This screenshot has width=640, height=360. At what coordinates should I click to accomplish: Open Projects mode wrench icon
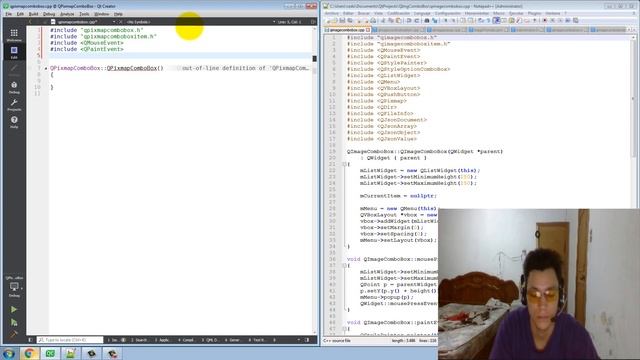(x=14, y=104)
